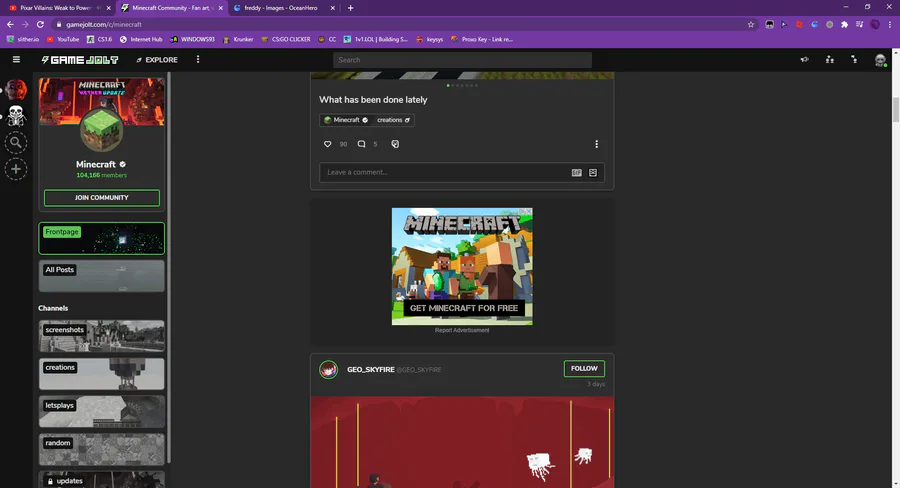
Task: Follow GEO_SKYFIRE
Action: click(x=584, y=369)
